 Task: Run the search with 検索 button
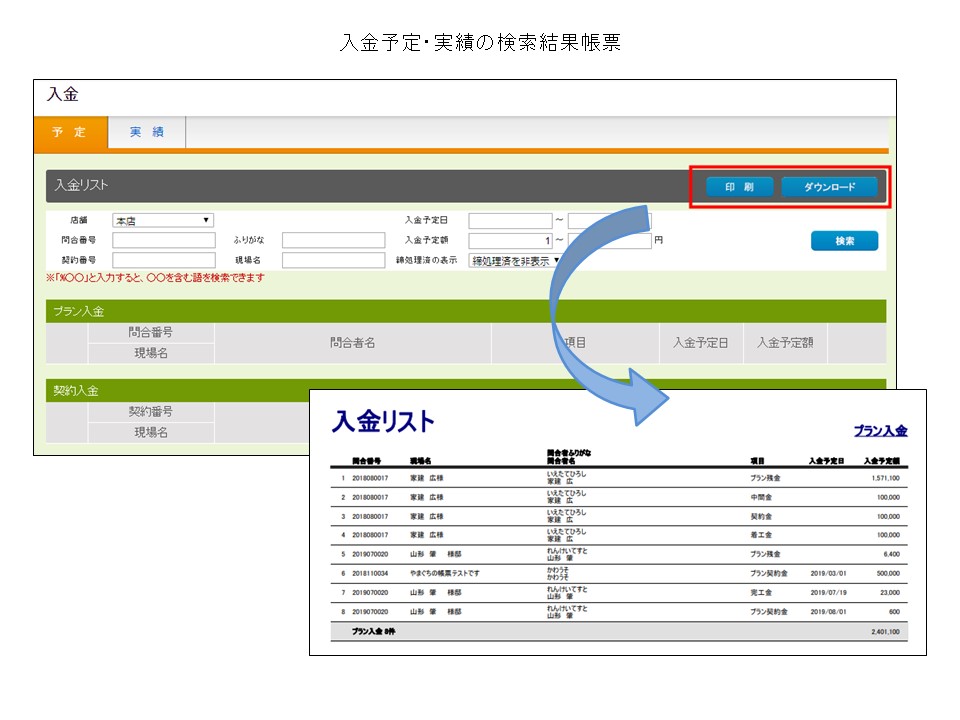[x=844, y=241]
